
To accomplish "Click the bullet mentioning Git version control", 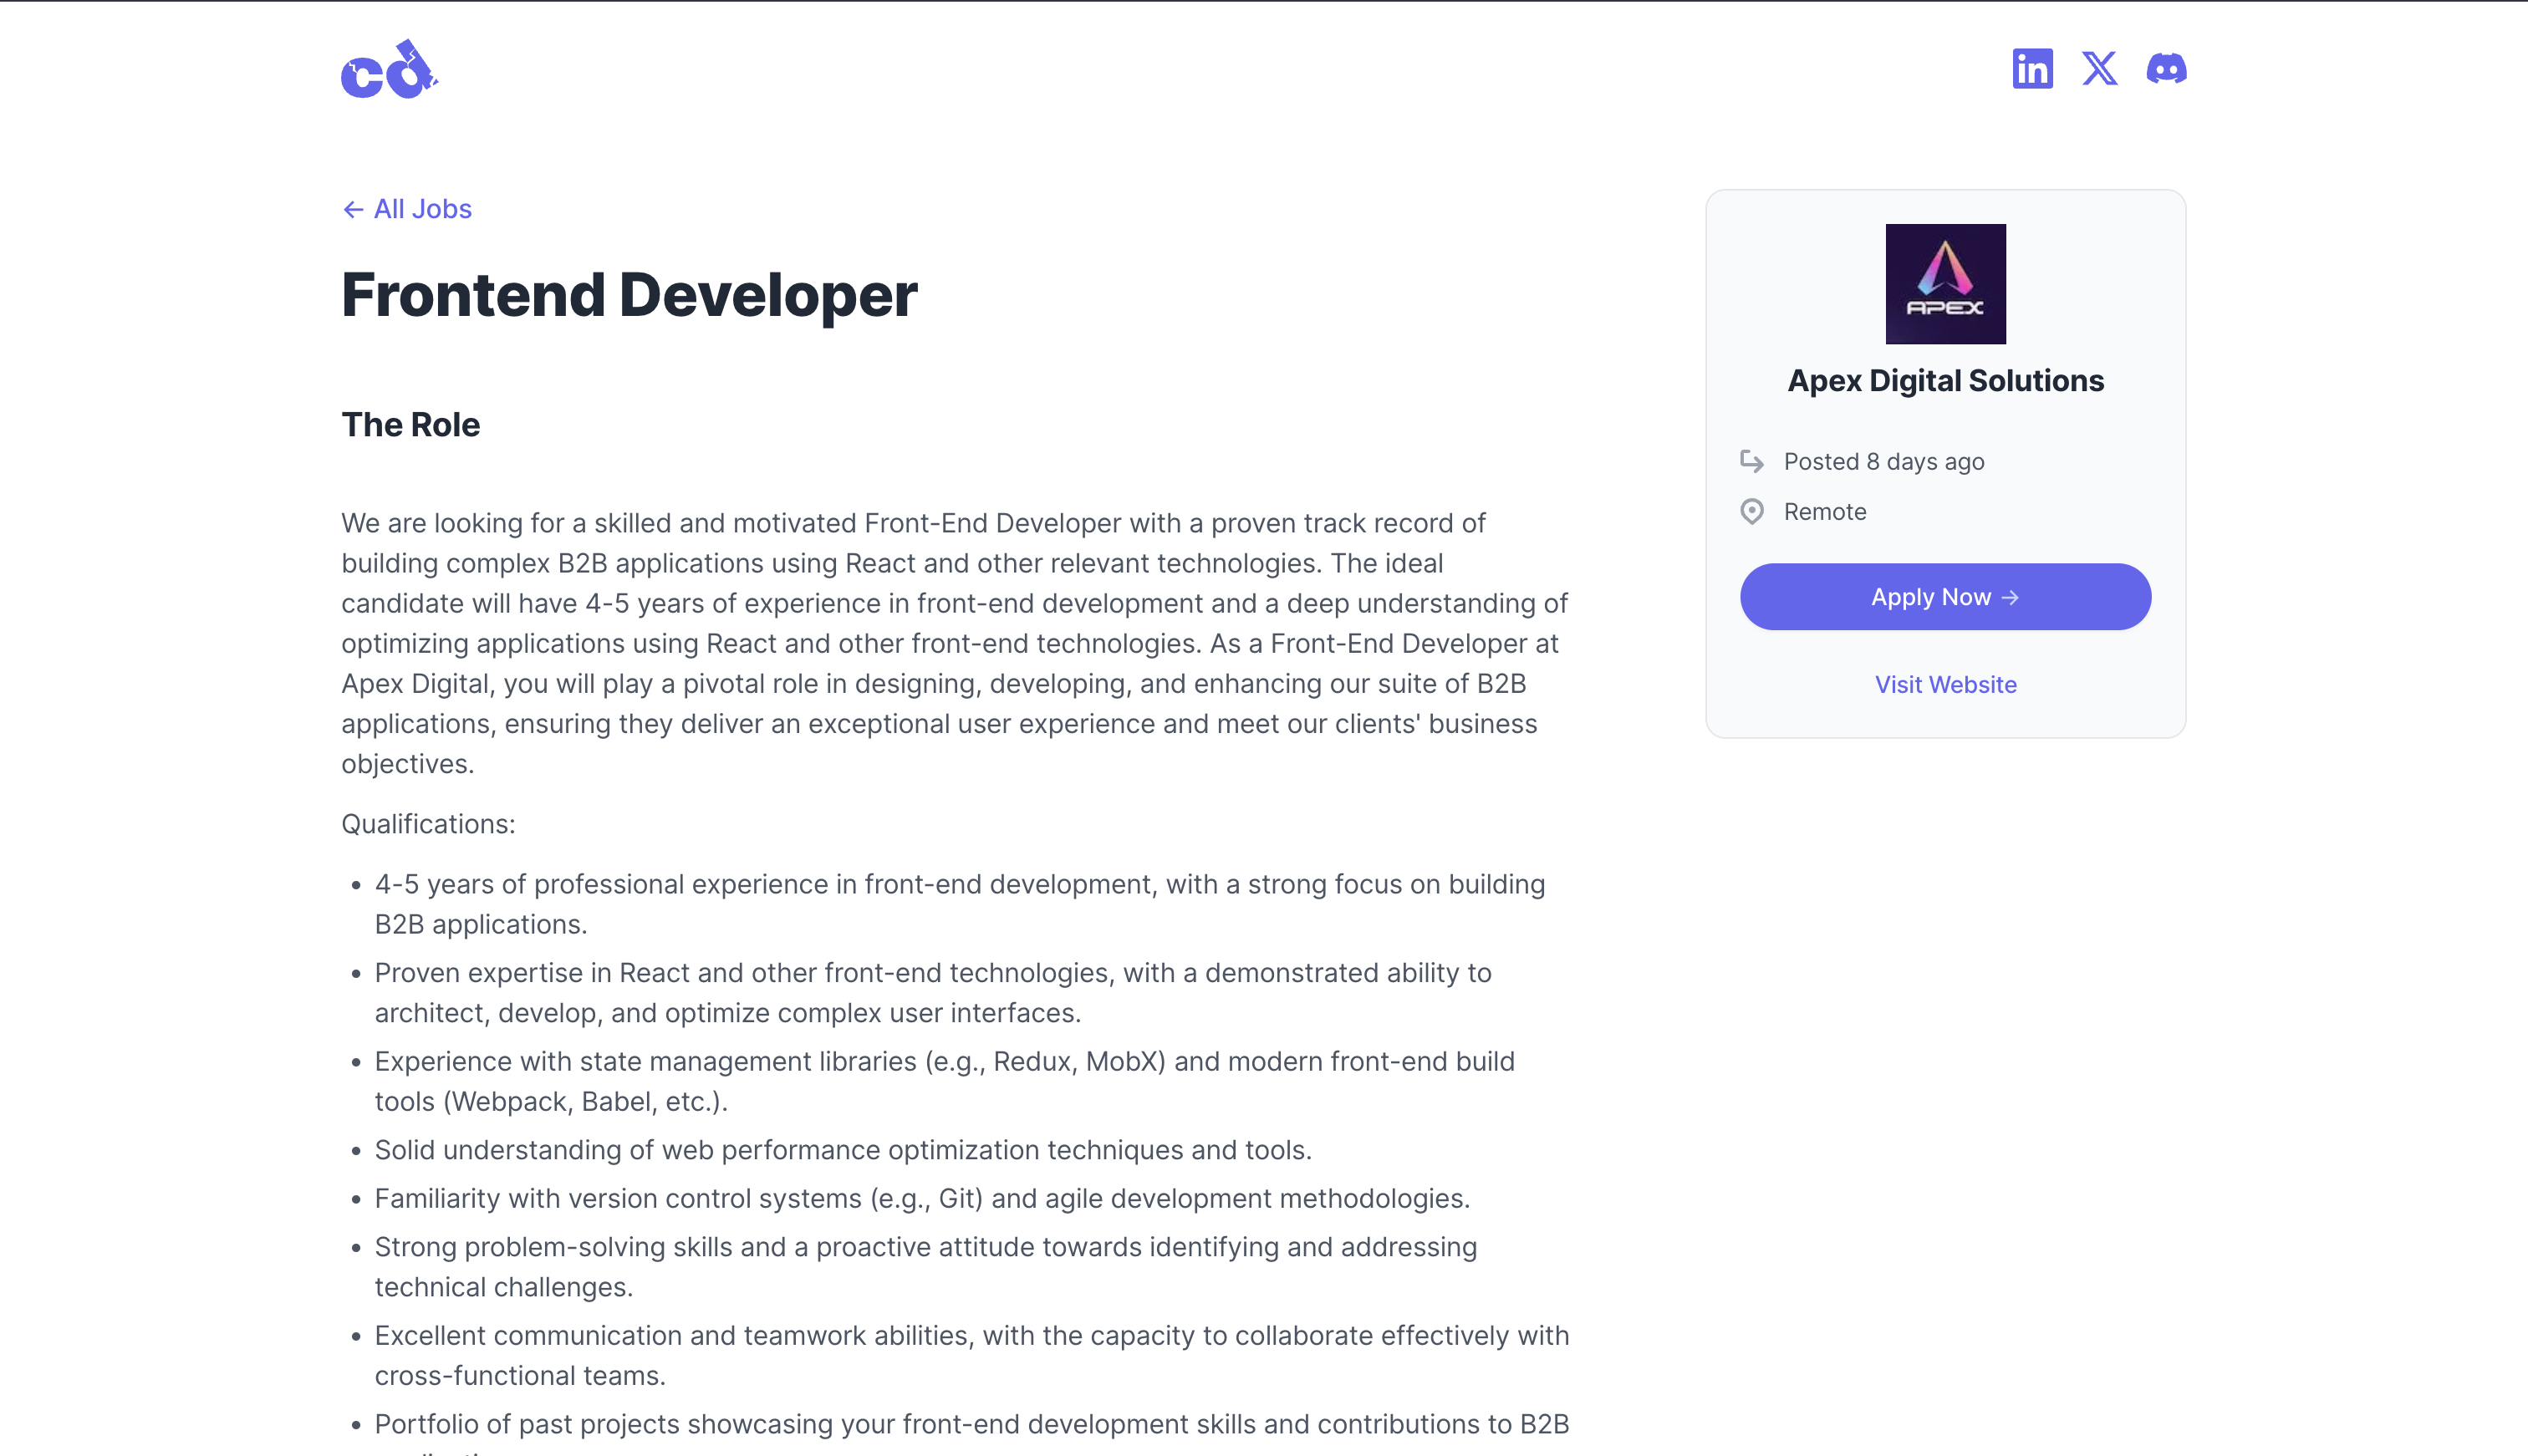I will 922,1198.
